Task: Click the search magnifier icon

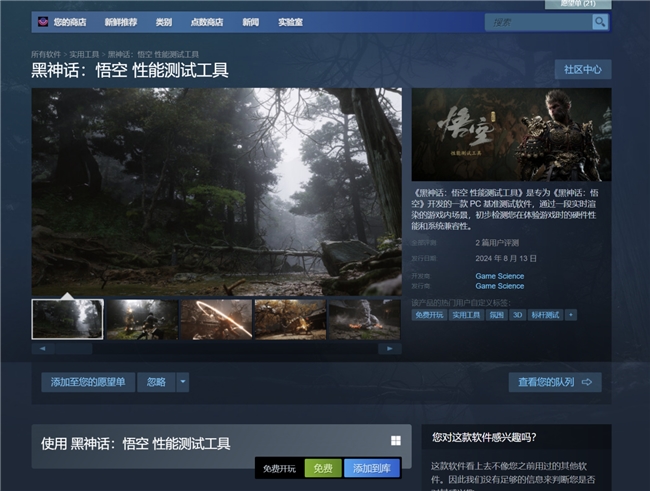Action: [x=599, y=21]
